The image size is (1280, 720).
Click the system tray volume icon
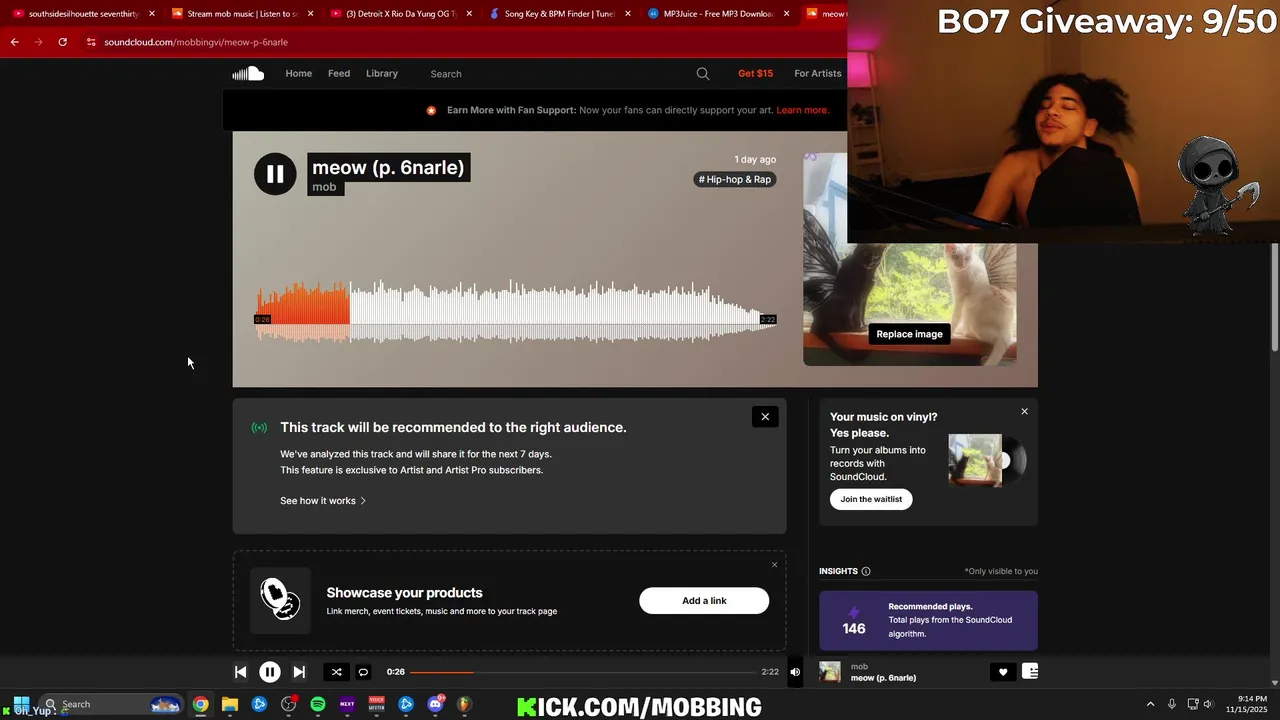pyautogui.click(x=1208, y=704)
